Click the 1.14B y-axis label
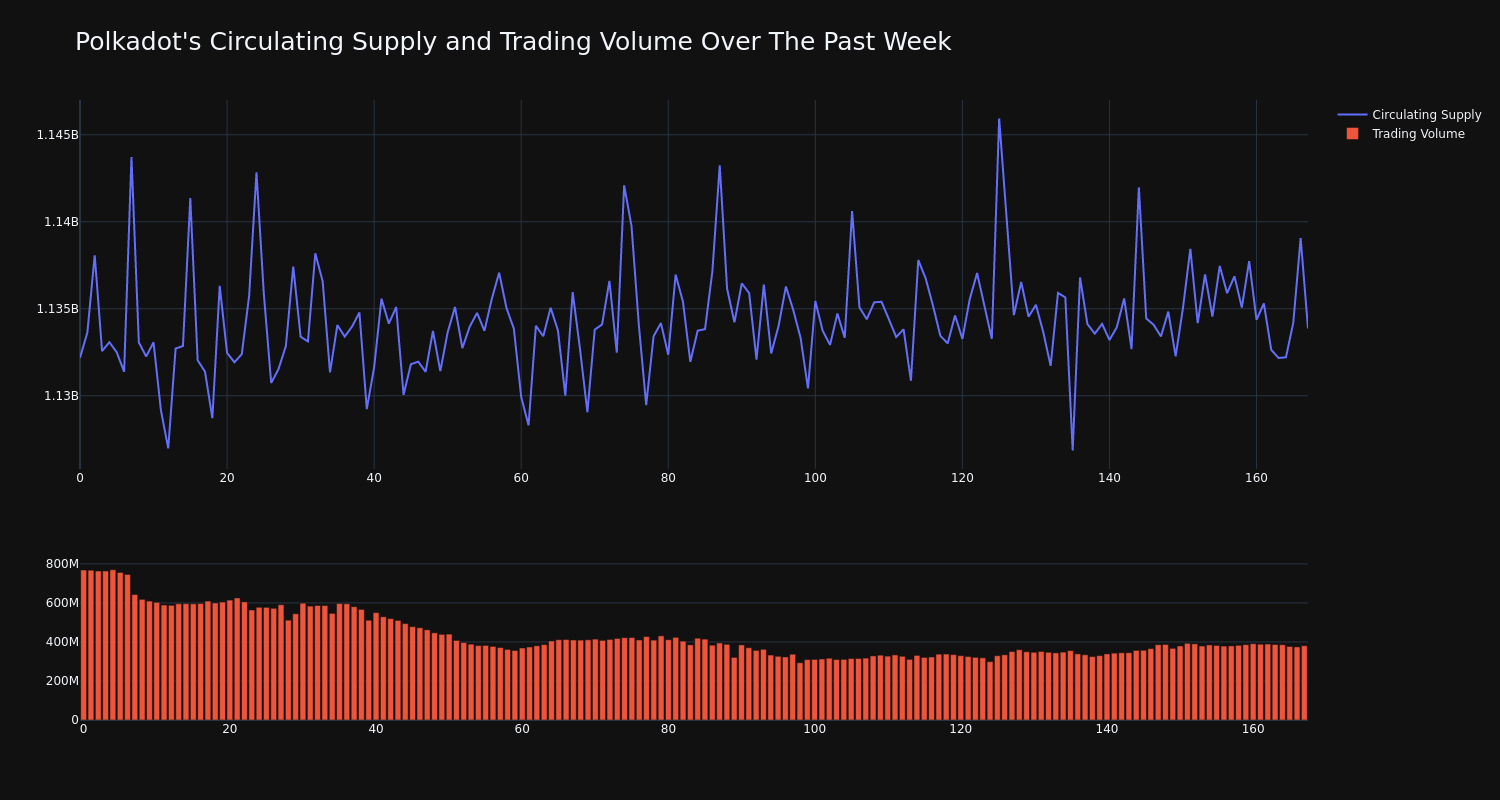The width and height of the screenshot is (1500, 800). pyautogui.click(x=61, y=222)
